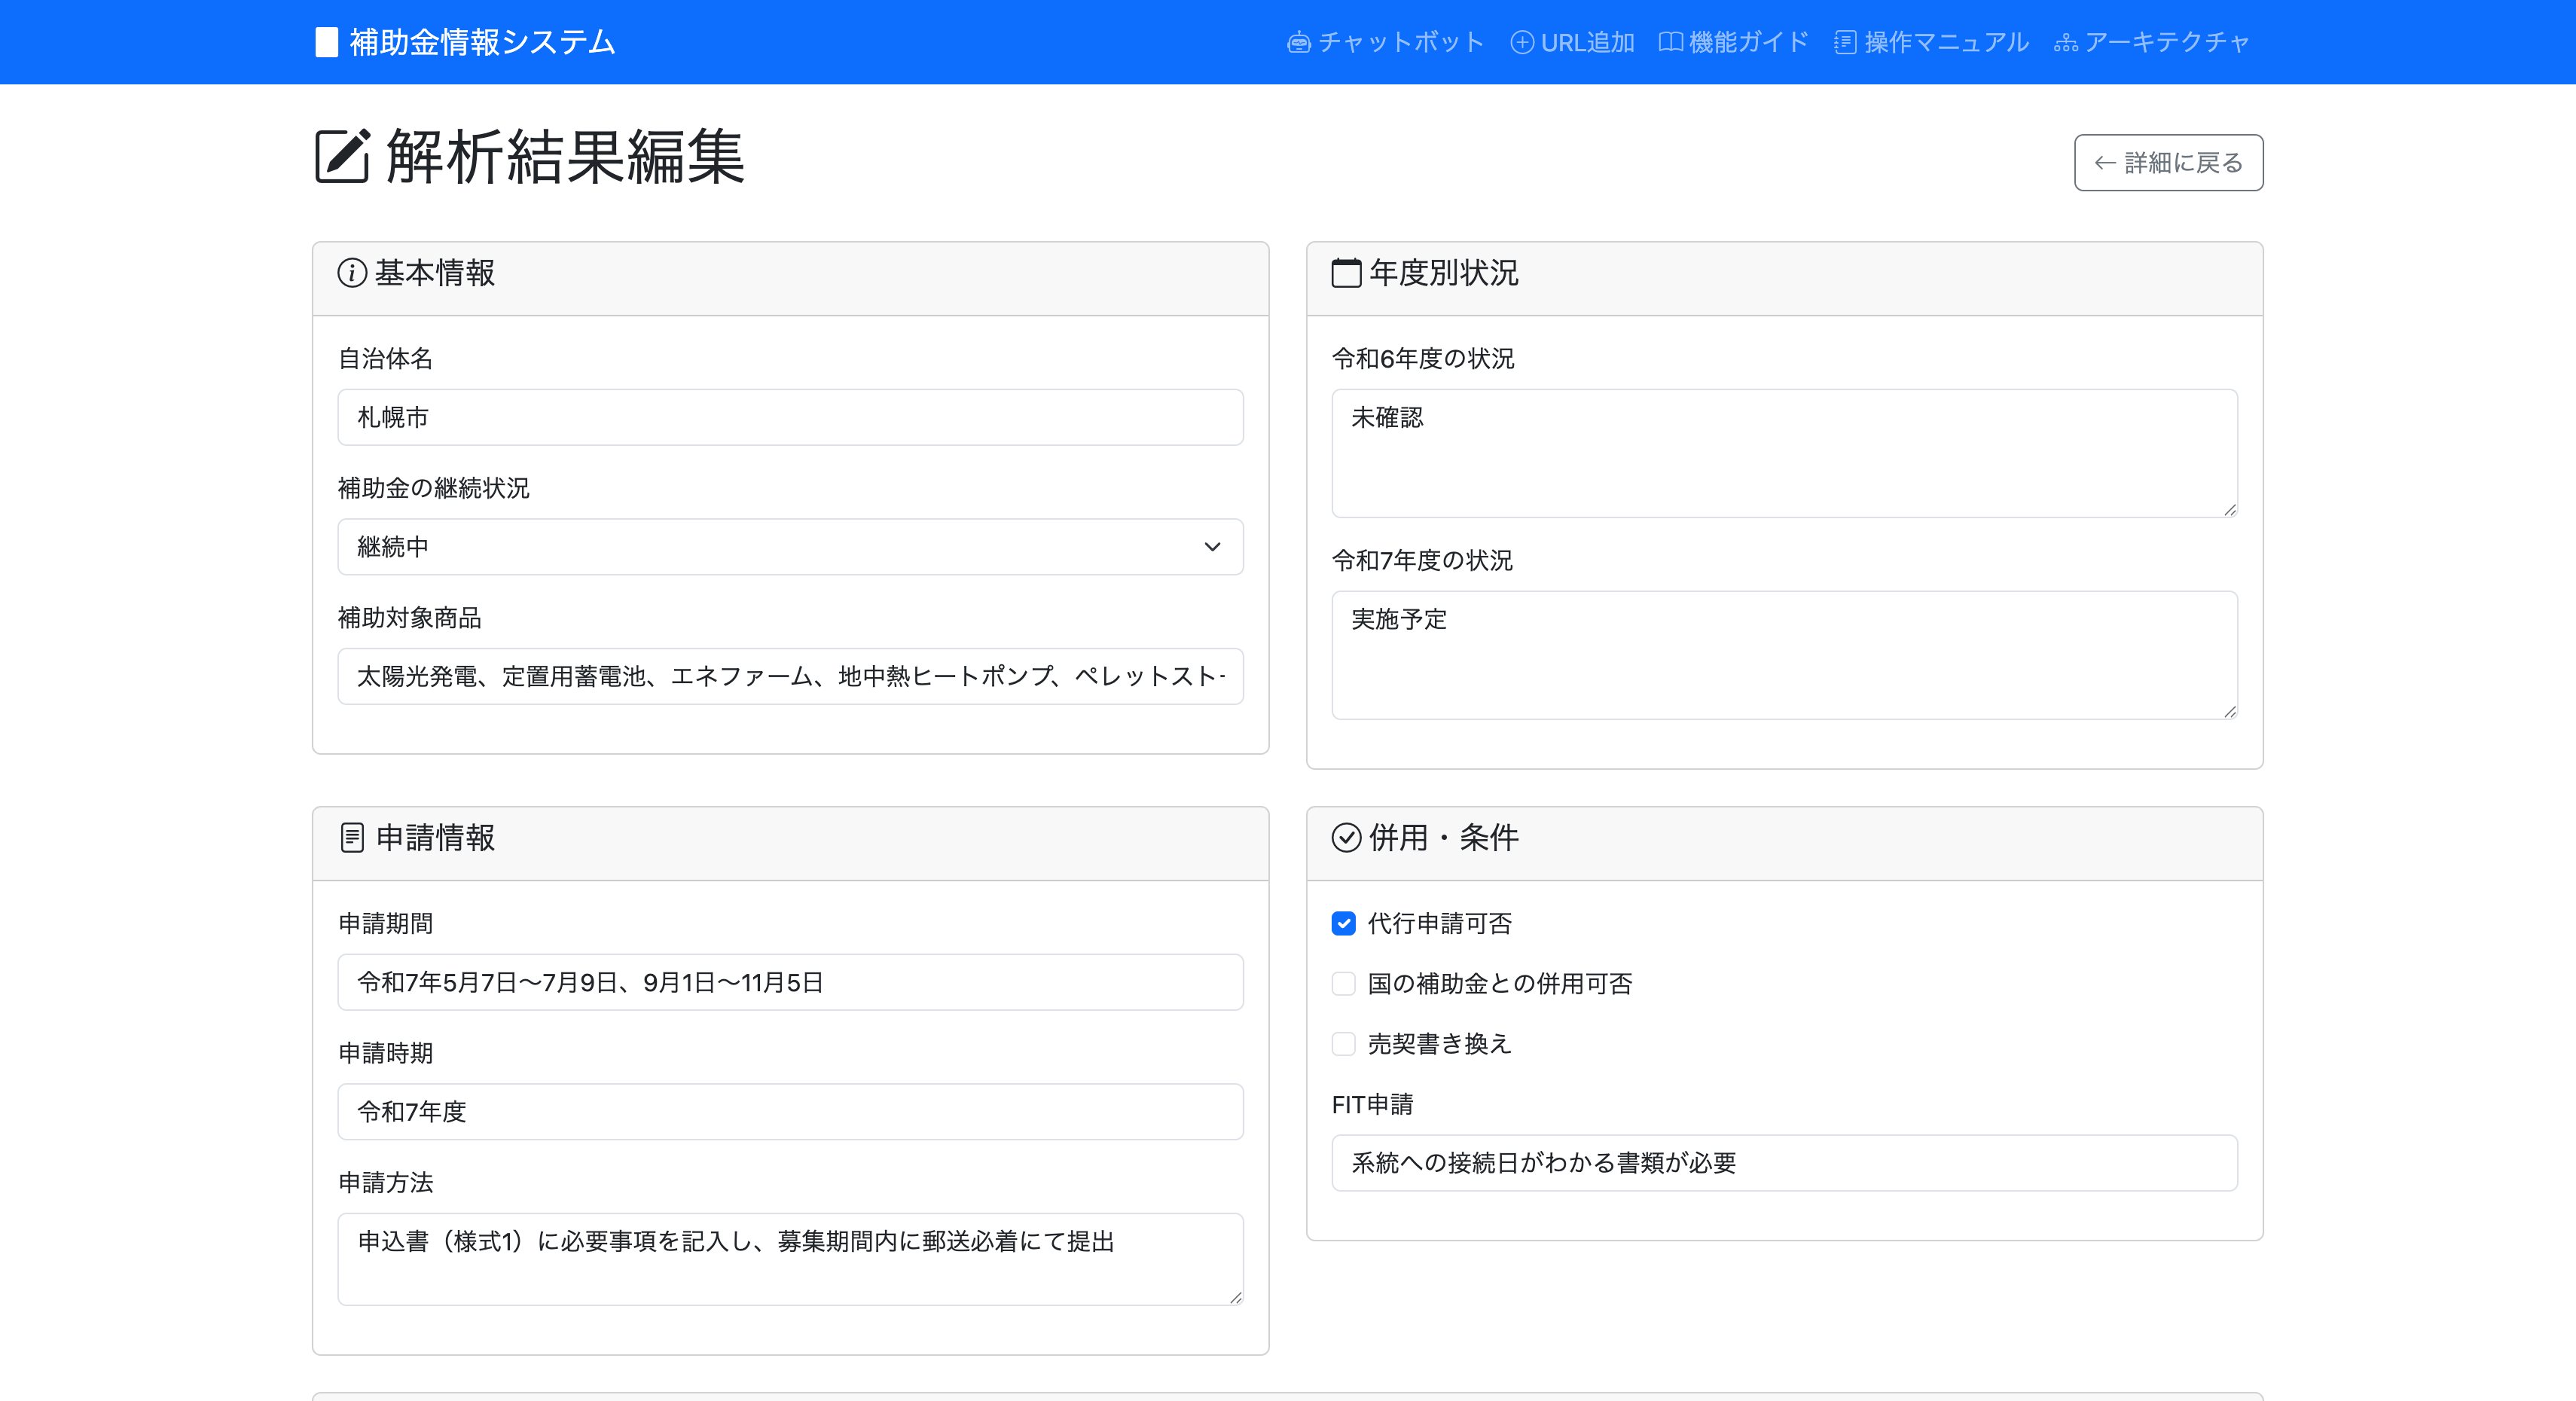This screenshot has height=1401, width=2576.
Task: Click the 自治体名 field showing 札幌市
Action: click(x=790, y=417)
